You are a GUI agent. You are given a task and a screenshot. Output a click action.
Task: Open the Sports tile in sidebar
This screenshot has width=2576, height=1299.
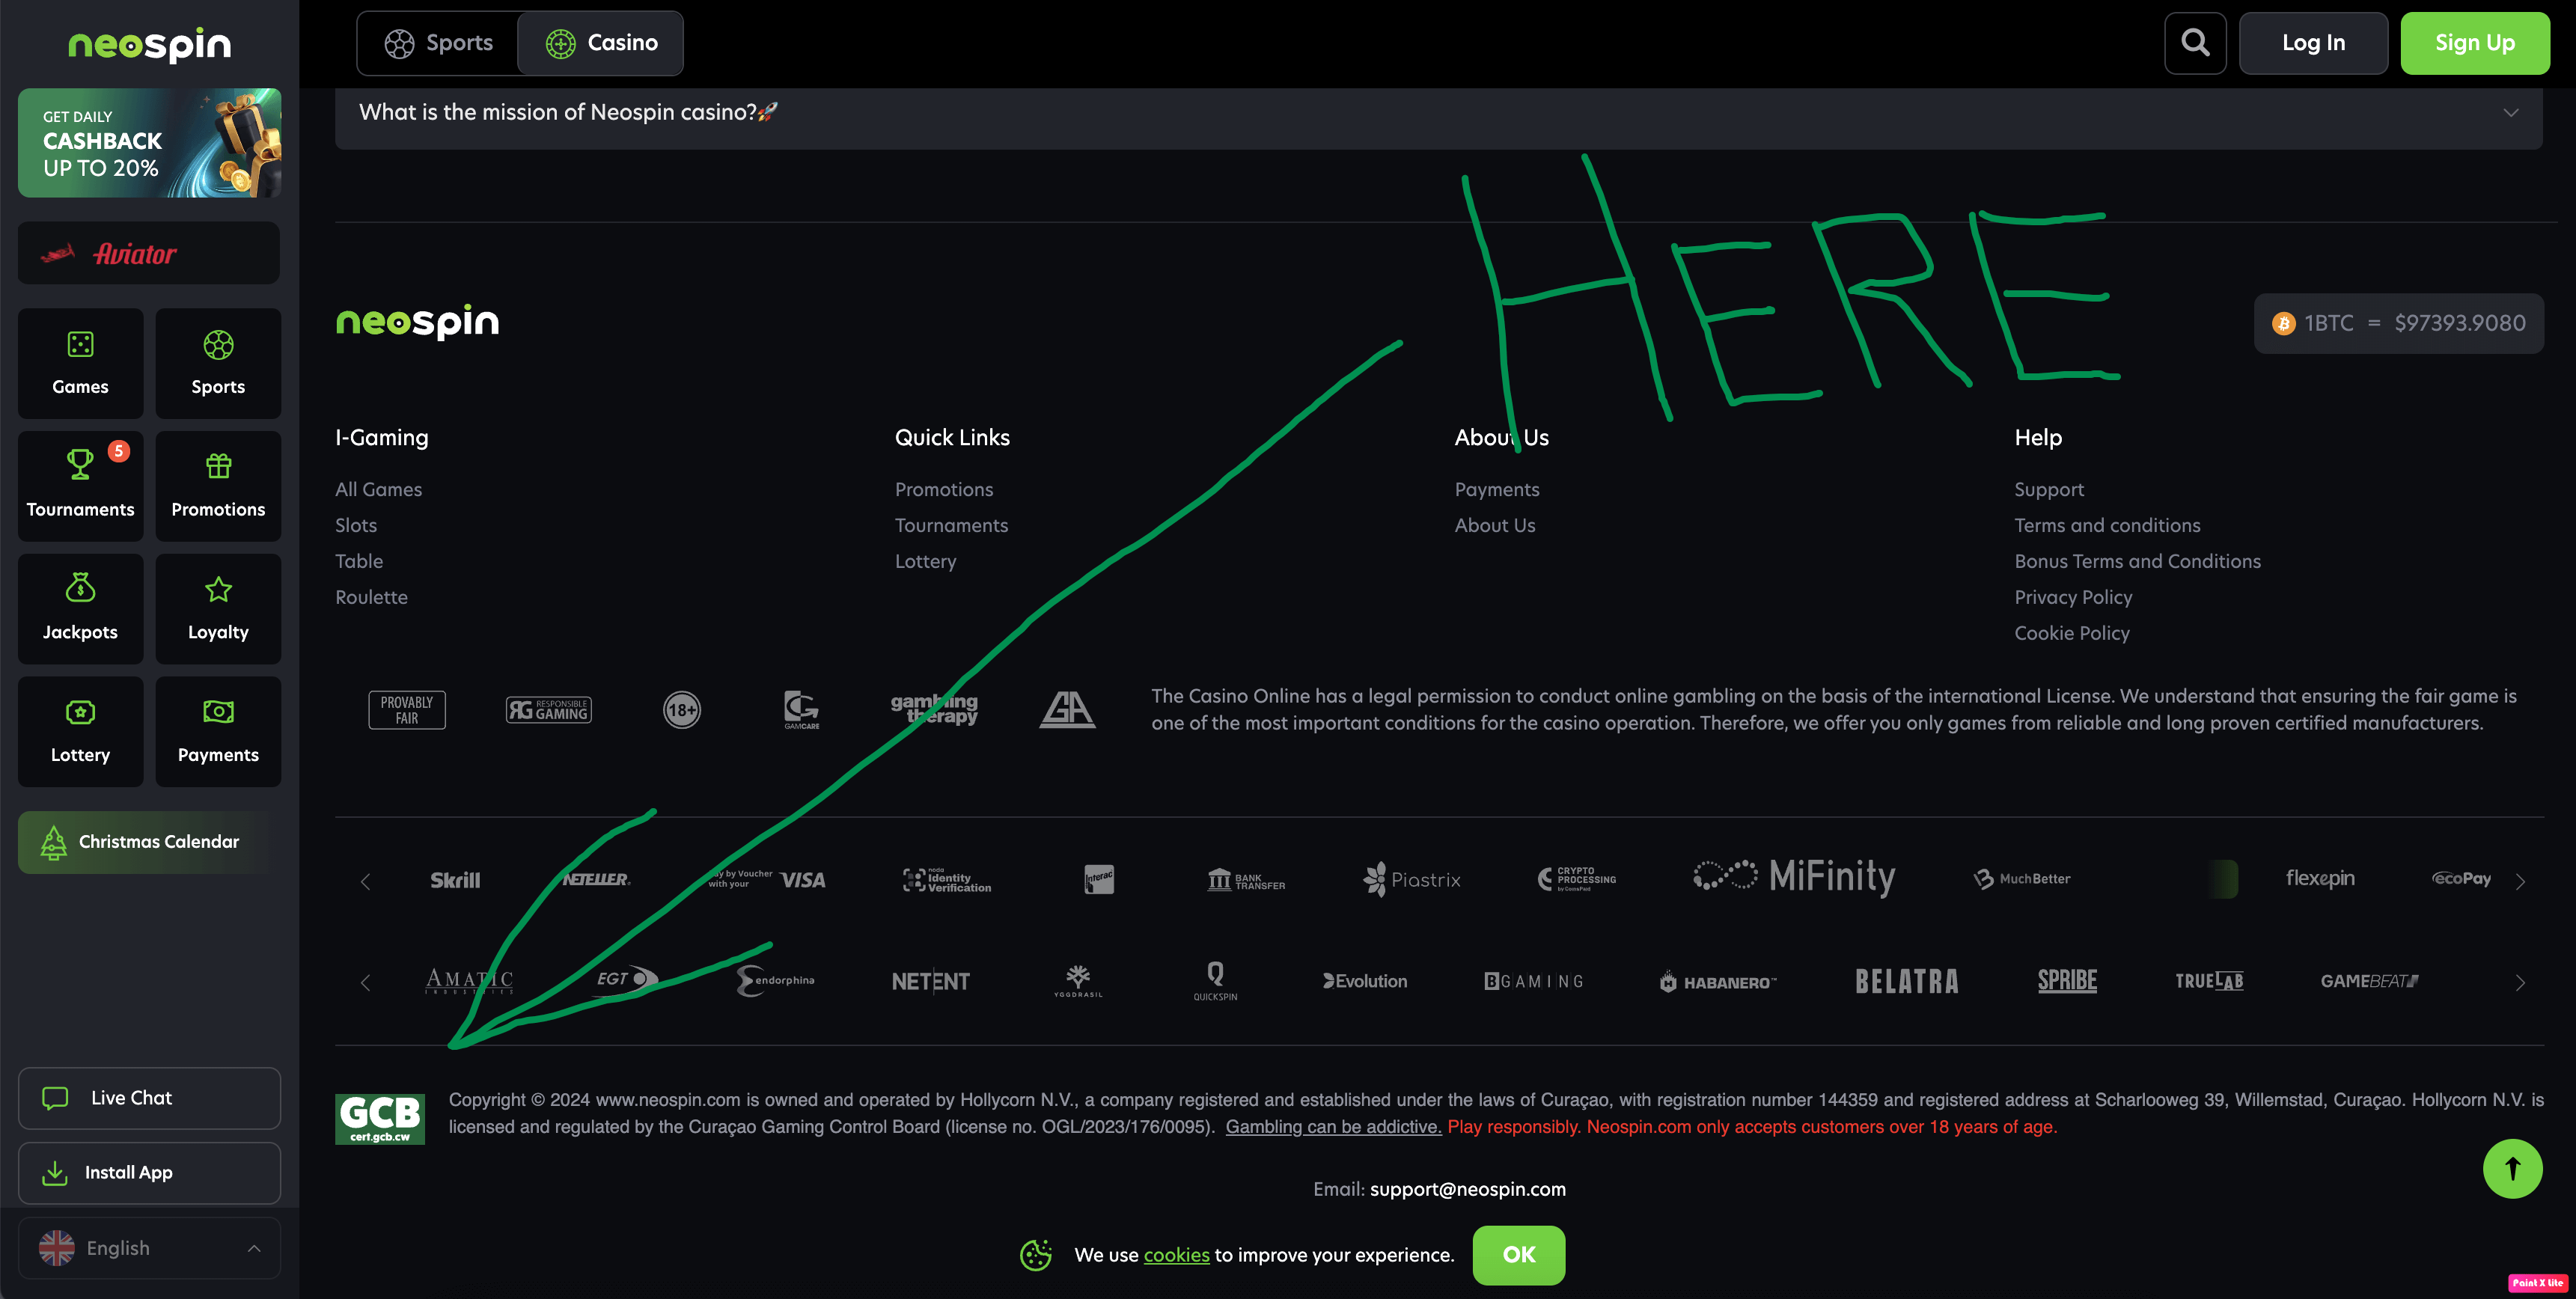tap(218, 363)
